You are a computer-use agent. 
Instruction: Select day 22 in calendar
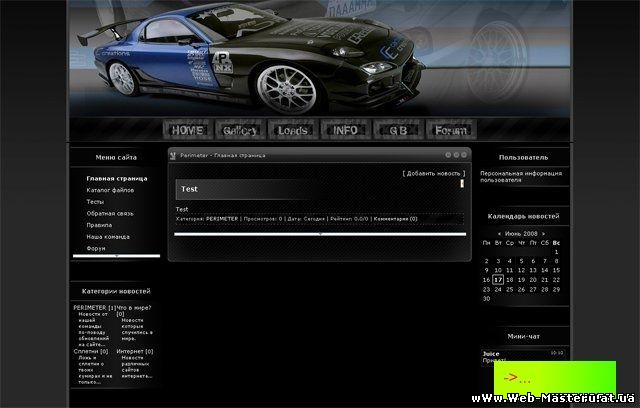556,280
